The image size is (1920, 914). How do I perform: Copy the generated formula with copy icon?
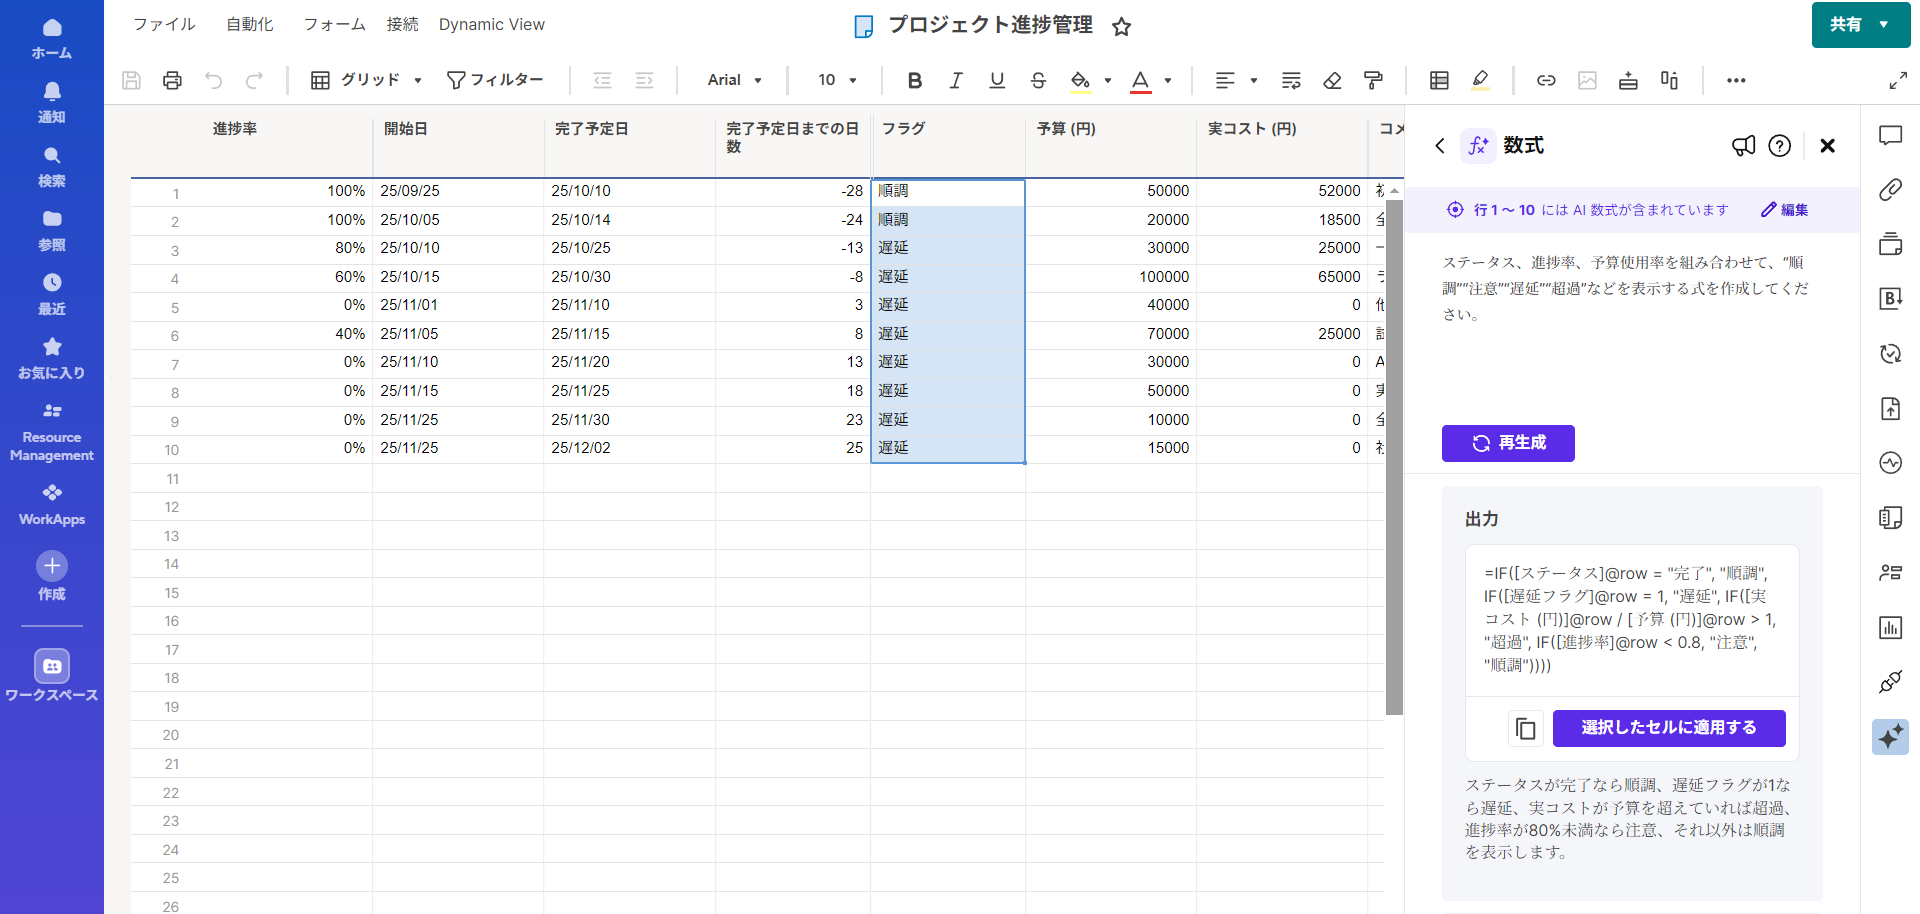[x=1525, y=729]
